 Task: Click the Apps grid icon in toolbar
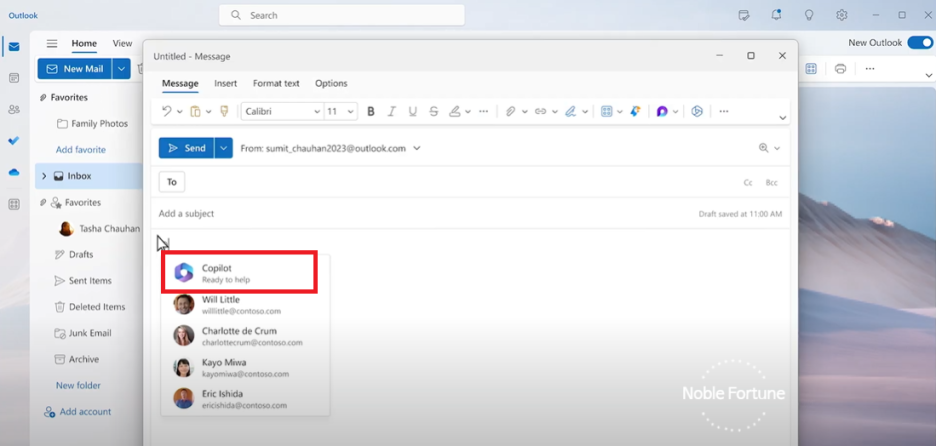[x=606, y=111]
